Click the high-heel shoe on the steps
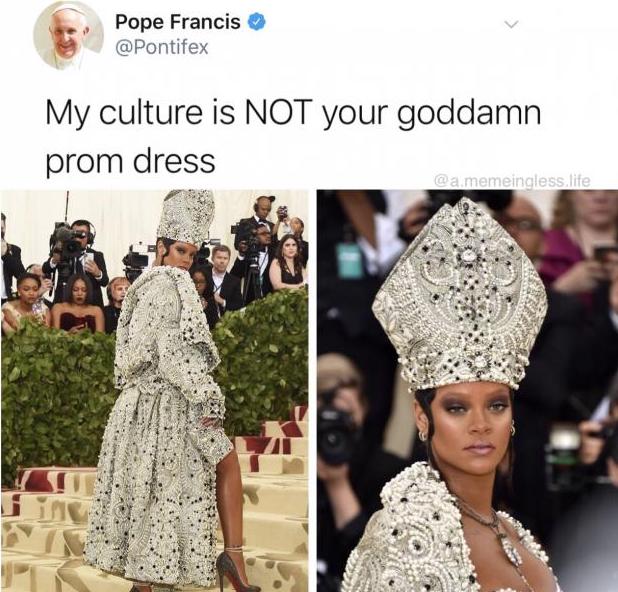 236,568
